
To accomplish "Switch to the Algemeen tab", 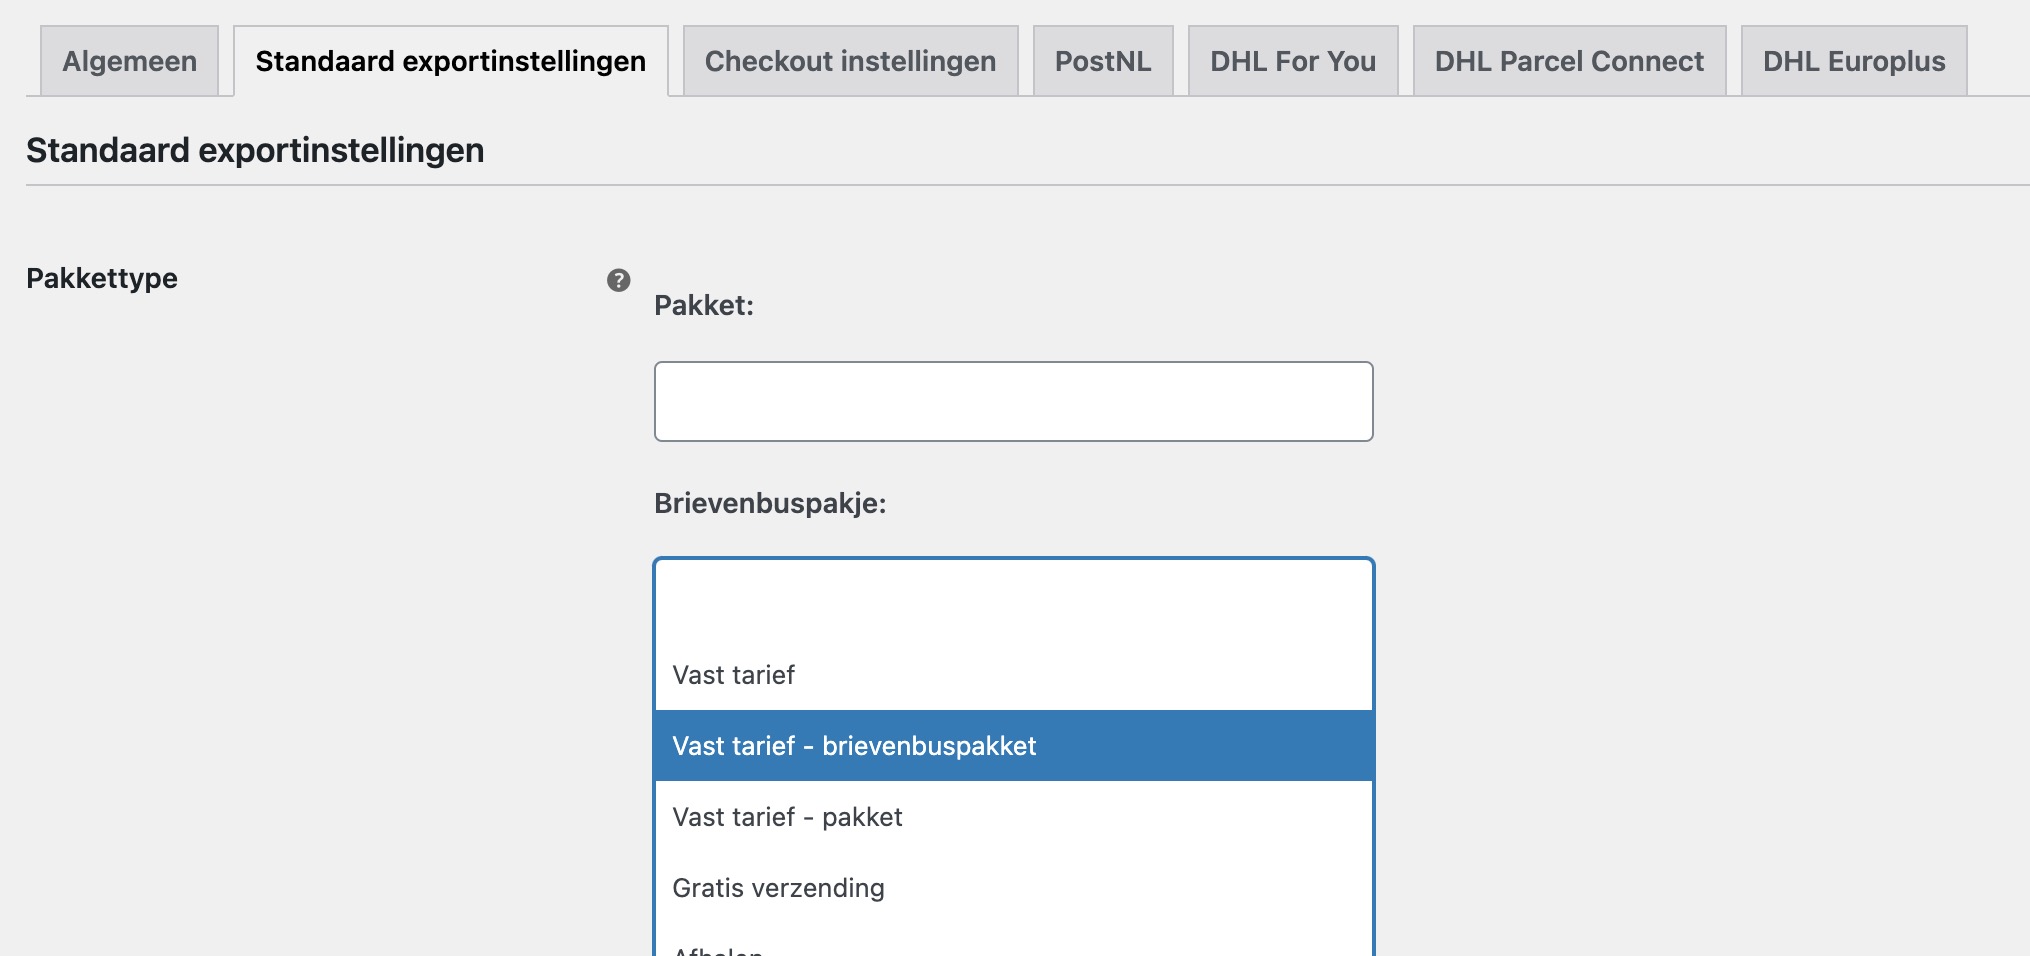I will [129, 61].
